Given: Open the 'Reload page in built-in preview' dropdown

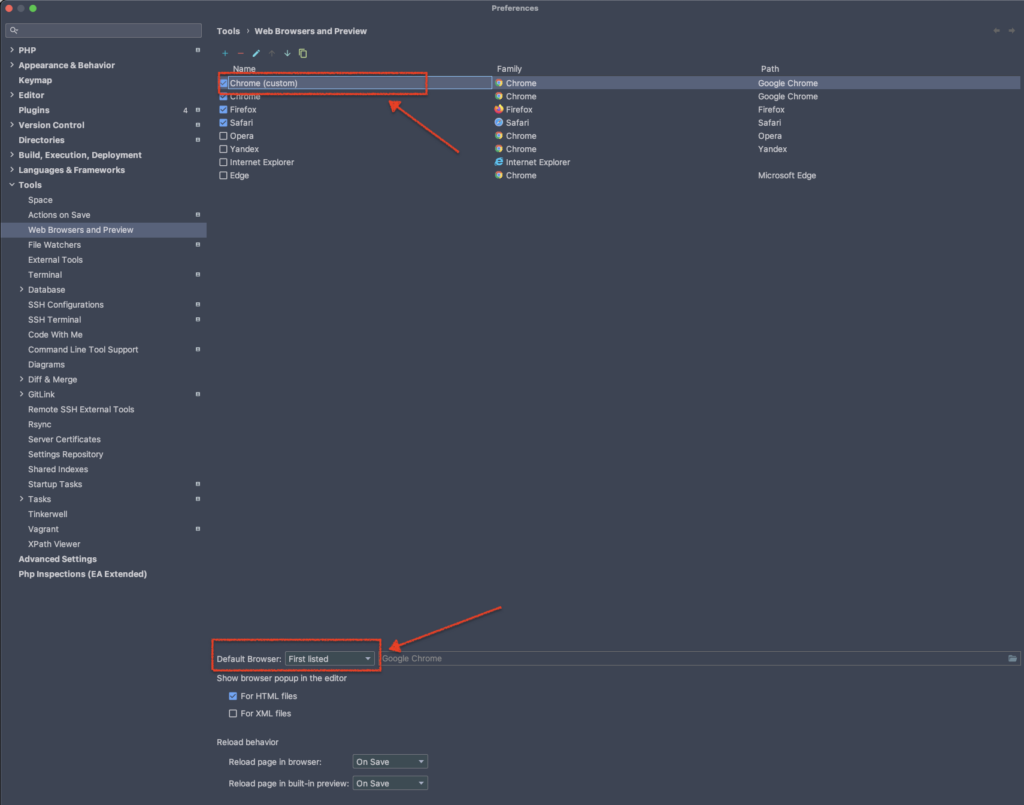Looking at the screenshot, I should [x=389, y=782].
